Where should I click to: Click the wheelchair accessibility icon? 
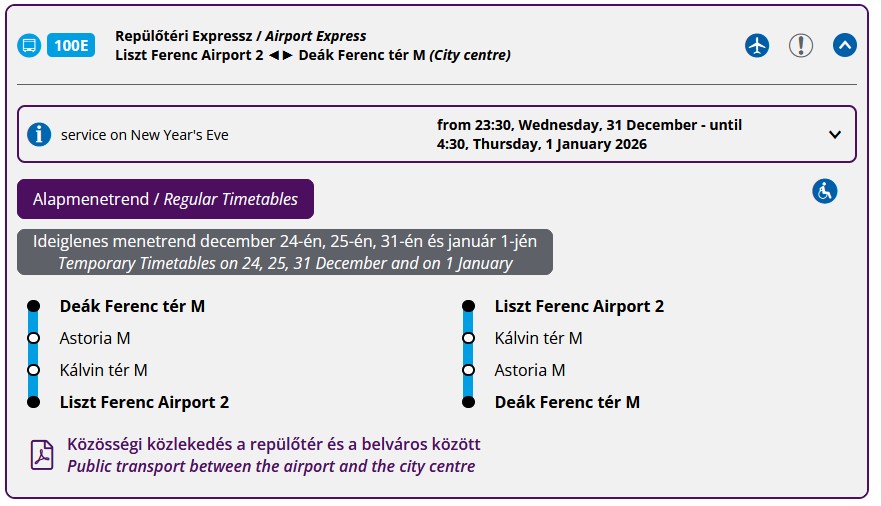click(824, 191)
